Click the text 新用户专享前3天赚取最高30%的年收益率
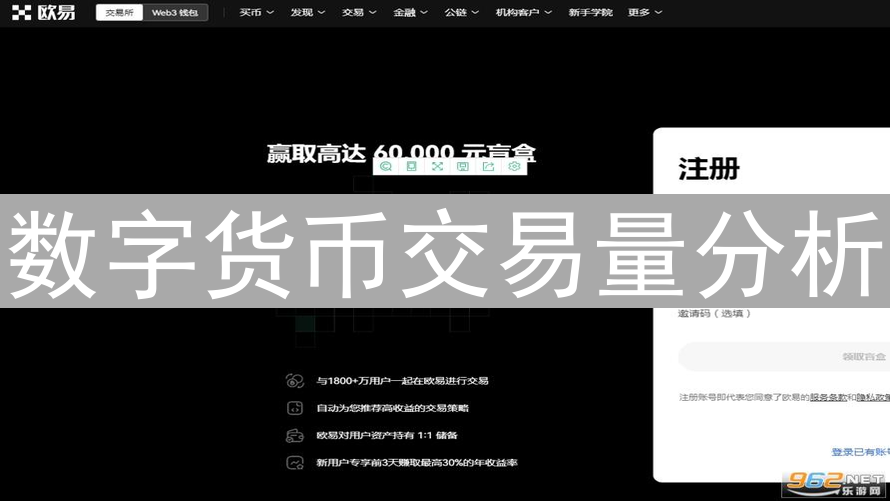The image size is (890, 501). tap(417, 462)
